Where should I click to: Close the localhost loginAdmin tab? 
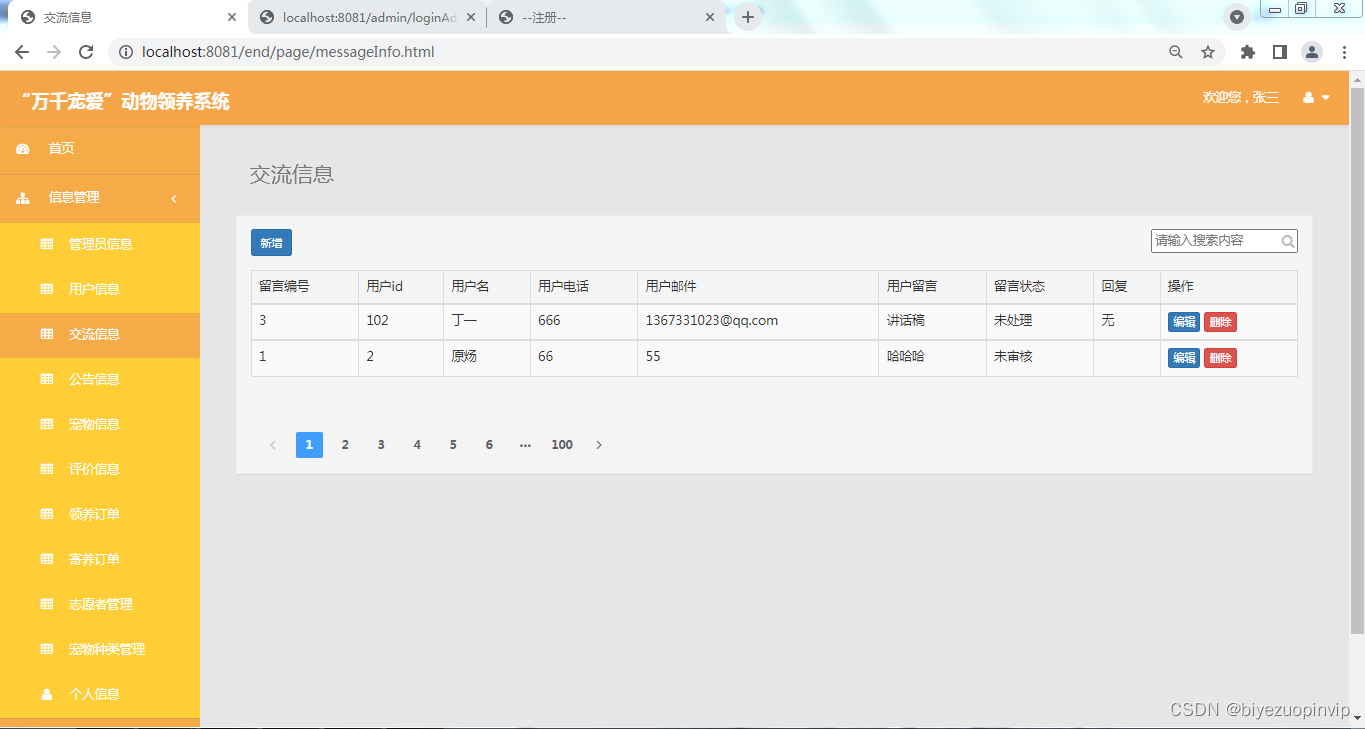(471, 17)
